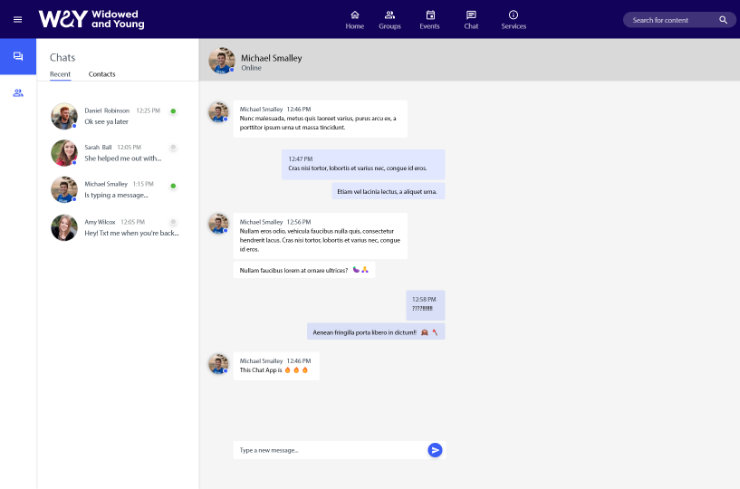Open the hamburger menu icon
This screenshot has width=740, height=489.
point(17,19)
